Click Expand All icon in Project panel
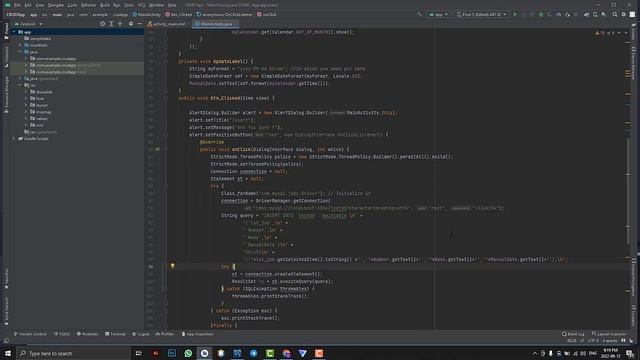Viewport: 640px width, 360px height. (111, 24)
